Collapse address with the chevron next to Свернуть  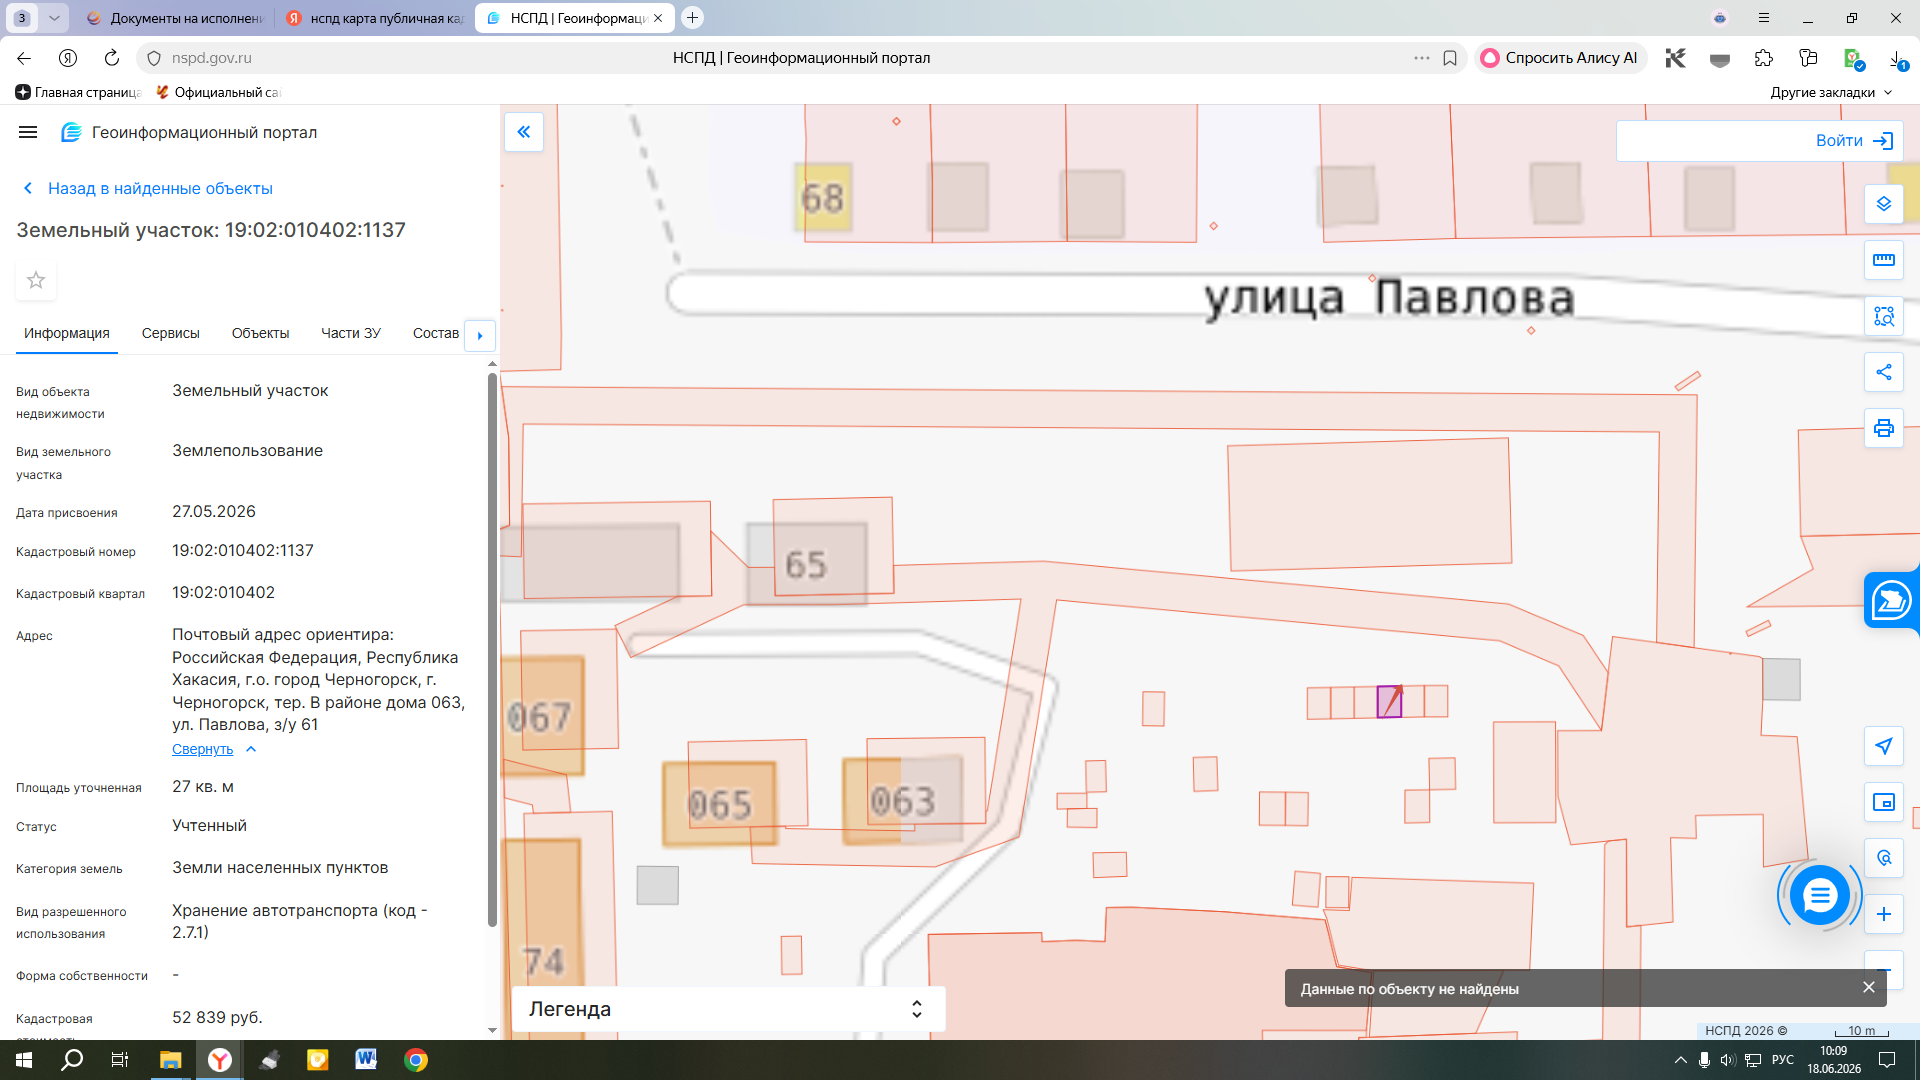(x=251, y=749)
